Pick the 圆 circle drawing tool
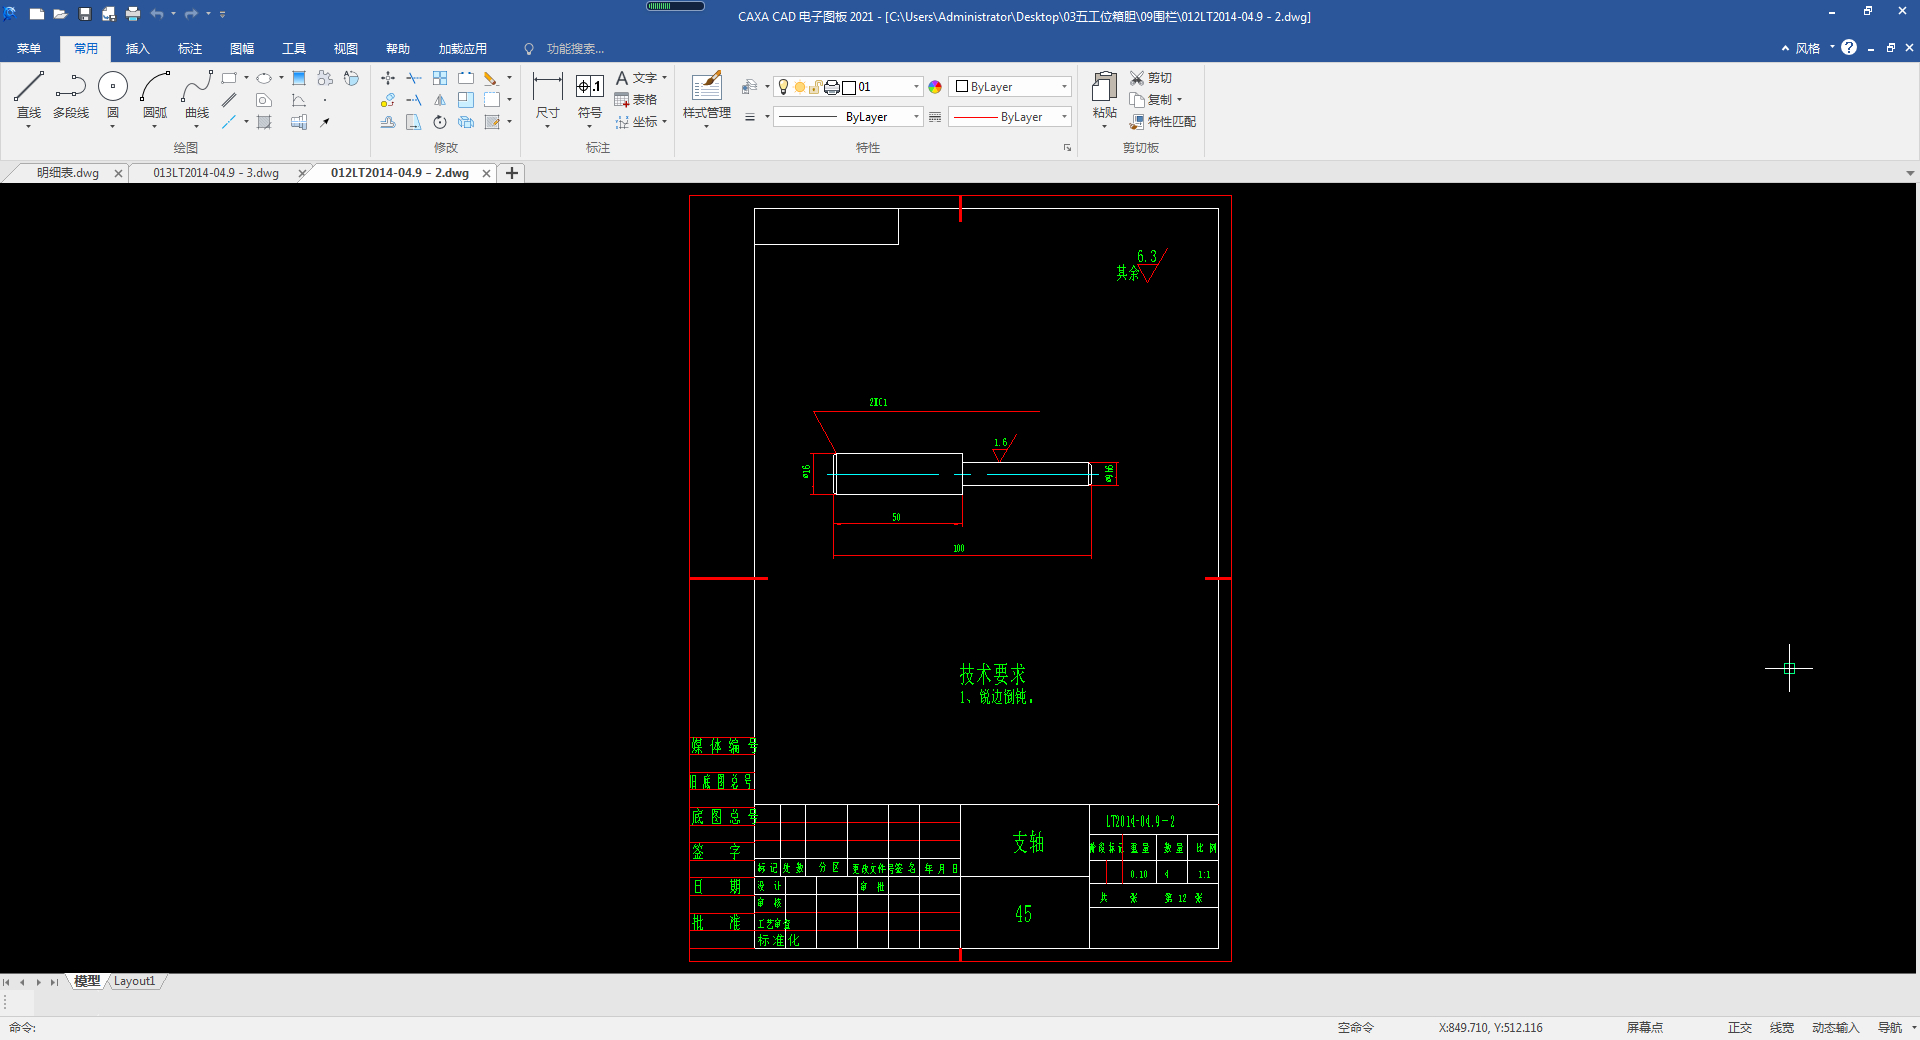The image size is (1920, 1040). pyautogui.click(x=113, y=97)
